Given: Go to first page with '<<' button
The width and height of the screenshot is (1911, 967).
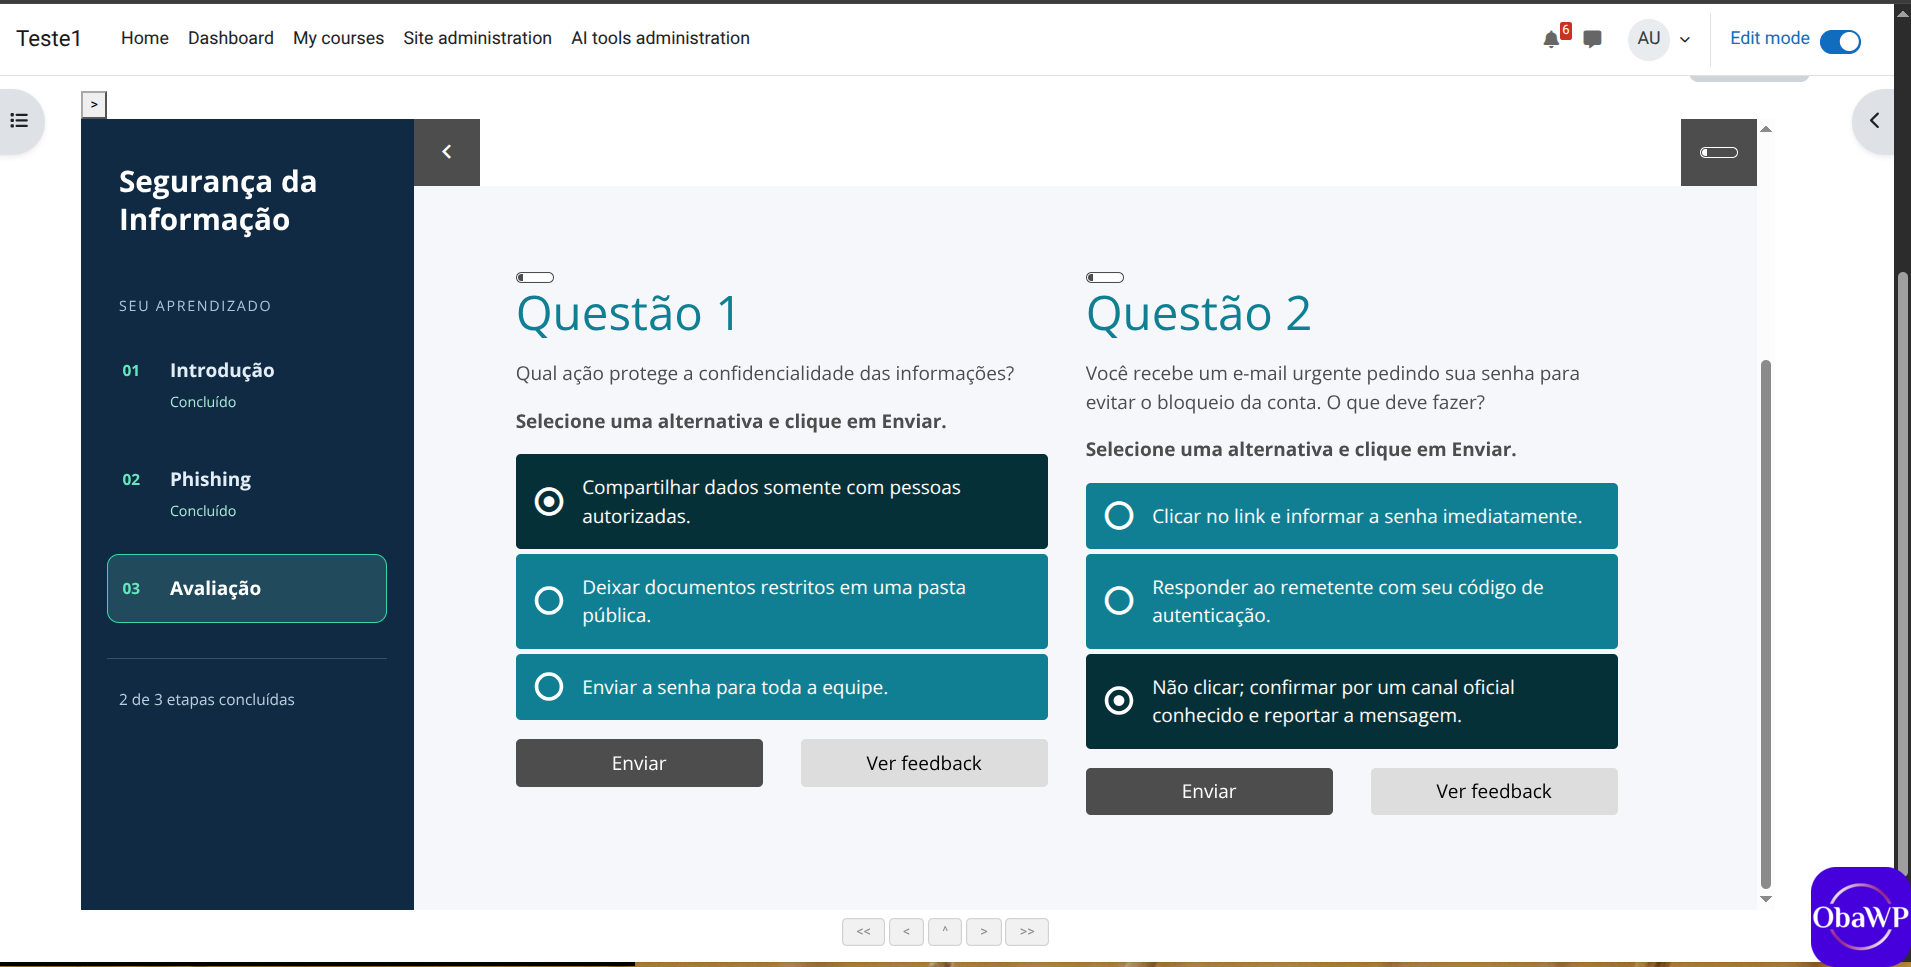Looking at the screenshot, I should pos(863,932).
